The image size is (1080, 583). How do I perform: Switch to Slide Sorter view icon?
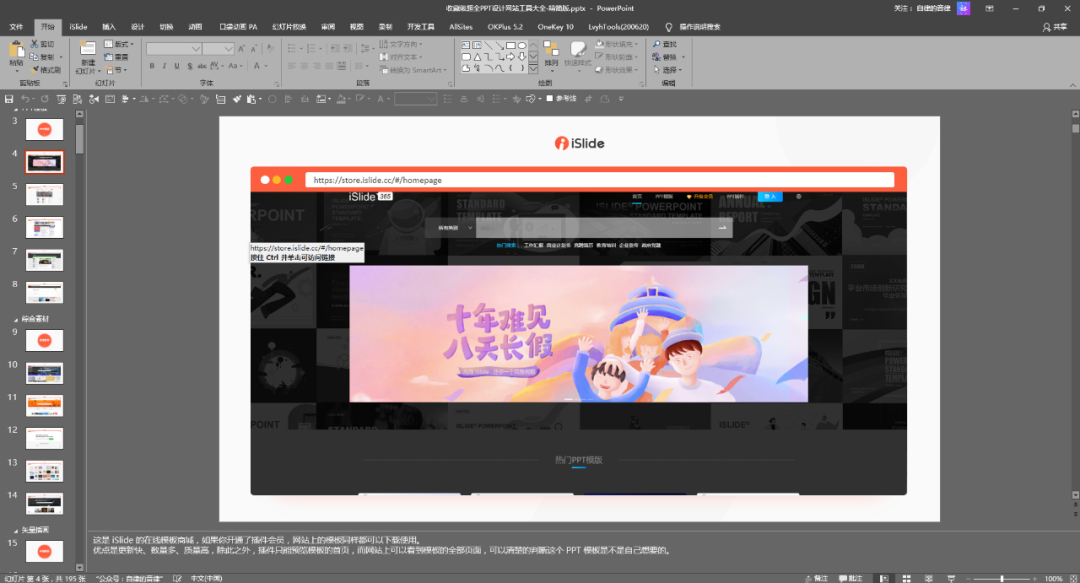pos(906,578)
